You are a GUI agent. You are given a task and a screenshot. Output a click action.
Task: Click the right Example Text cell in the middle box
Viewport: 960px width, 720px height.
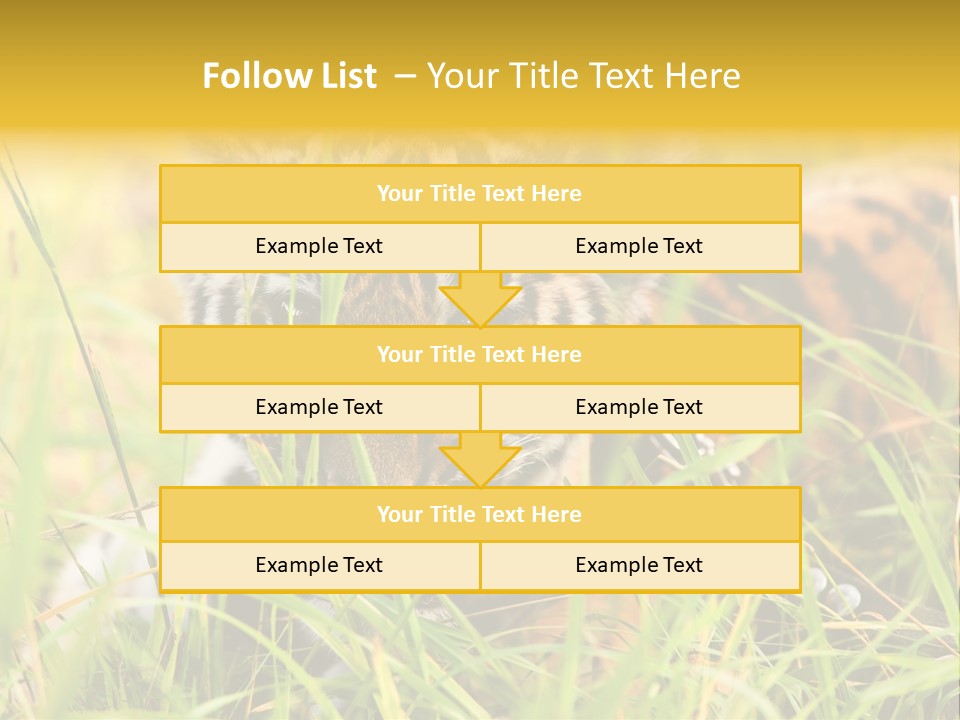point(639,407)
